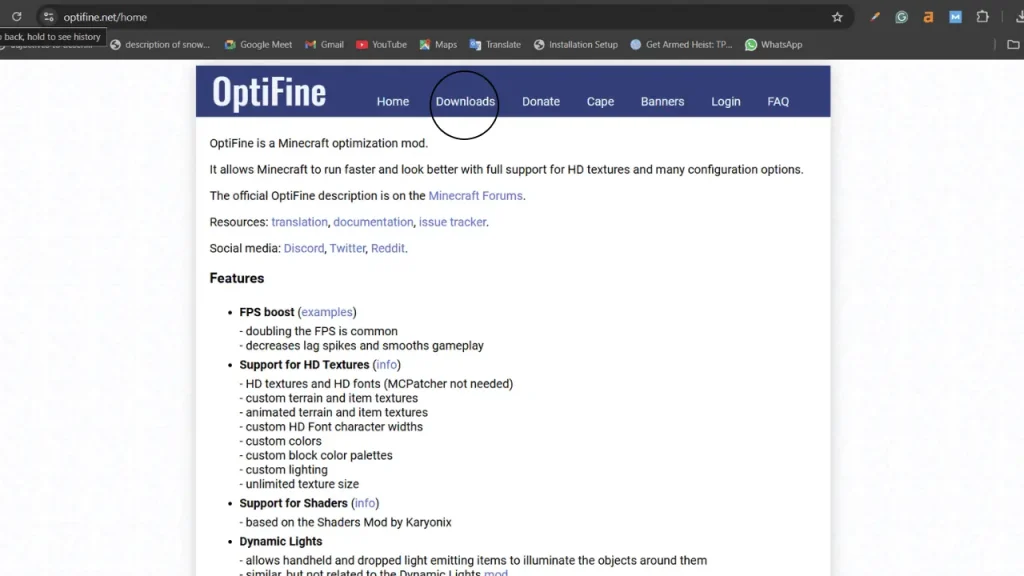Click 'custom colors' line
This screenshot has height=576, width=1024.
[x=281, y=441]
